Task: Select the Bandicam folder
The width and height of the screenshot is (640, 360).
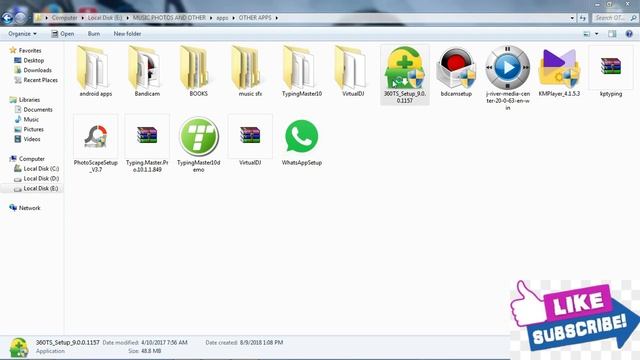Action: pyautogui.click(x=147, y=71)
